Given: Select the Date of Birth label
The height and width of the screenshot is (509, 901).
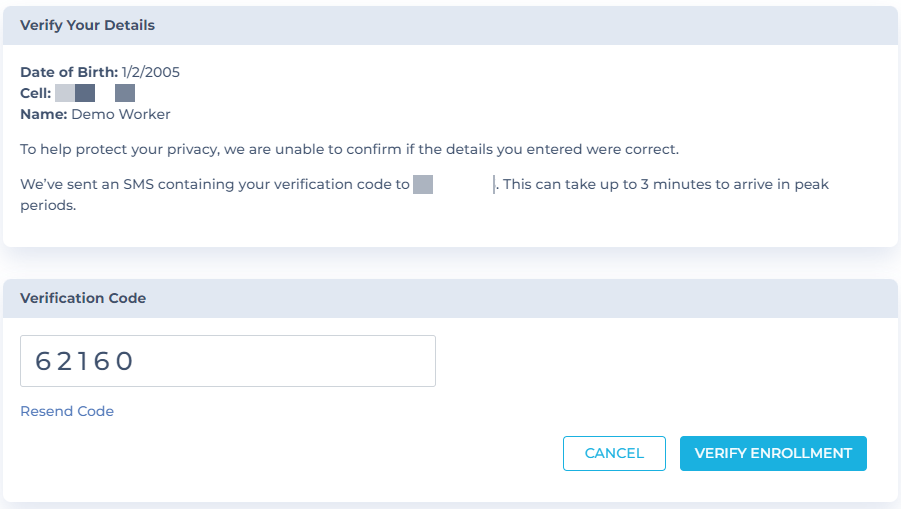Looking at the screenshot, I should 69,72.
